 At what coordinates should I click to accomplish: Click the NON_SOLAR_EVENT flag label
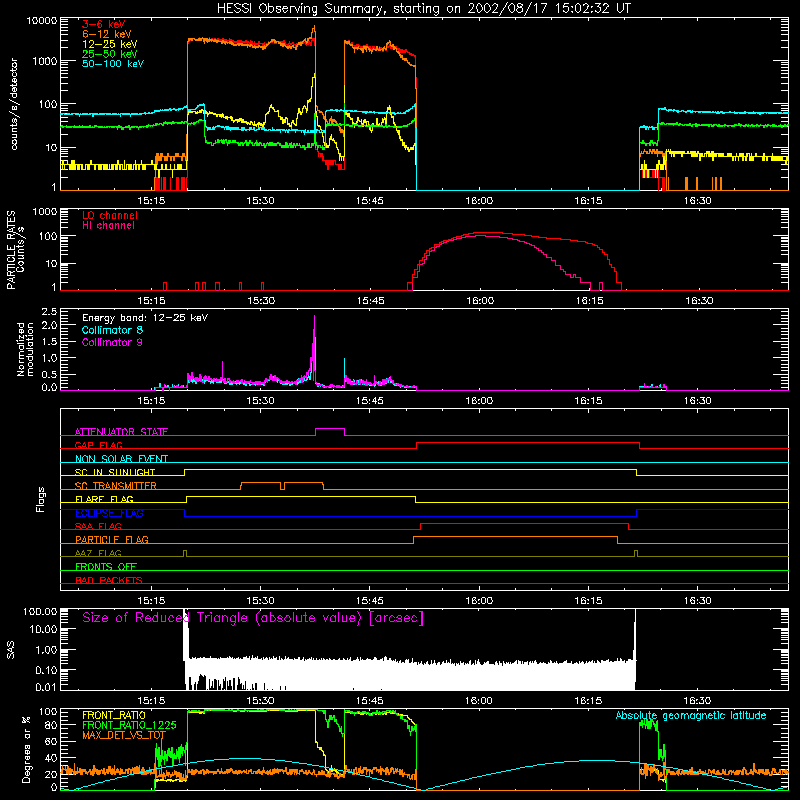[x=121, y=459]
